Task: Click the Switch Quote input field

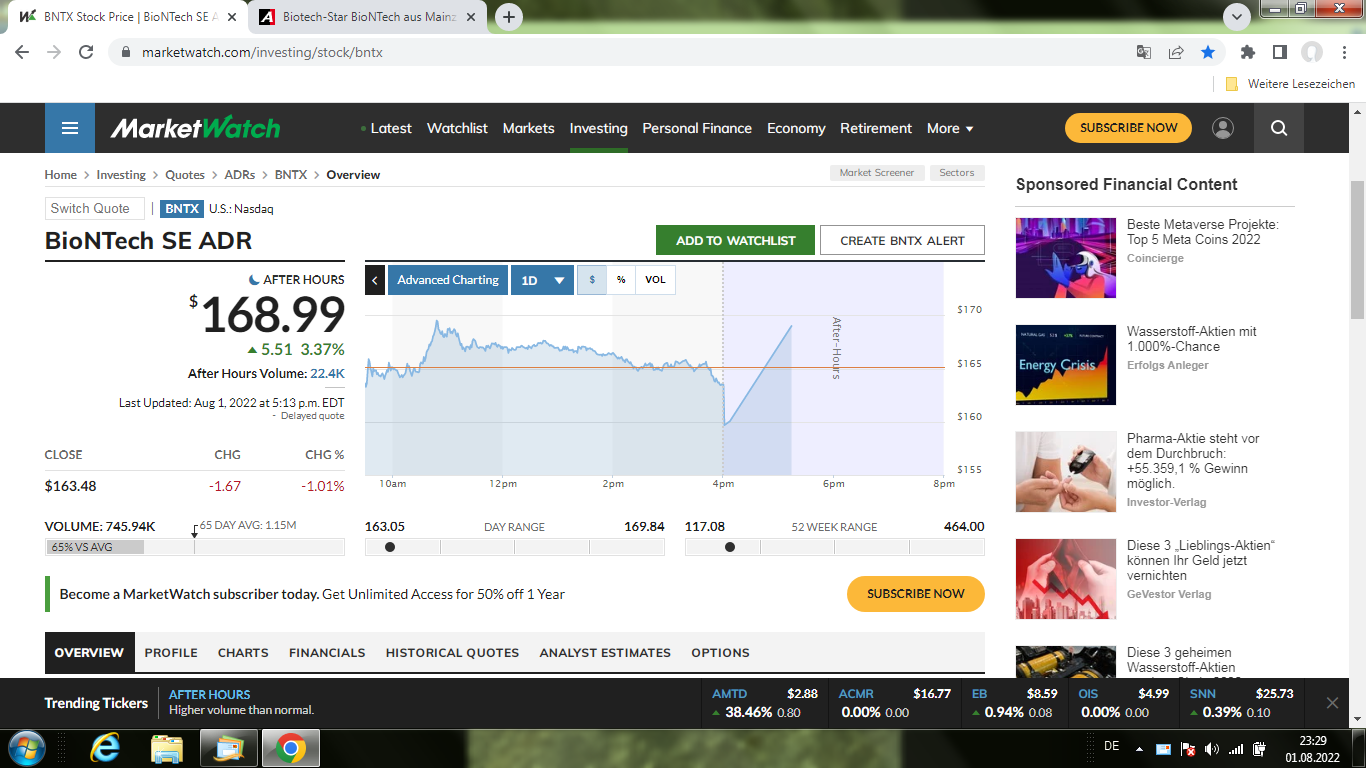Action: [95, 208]
